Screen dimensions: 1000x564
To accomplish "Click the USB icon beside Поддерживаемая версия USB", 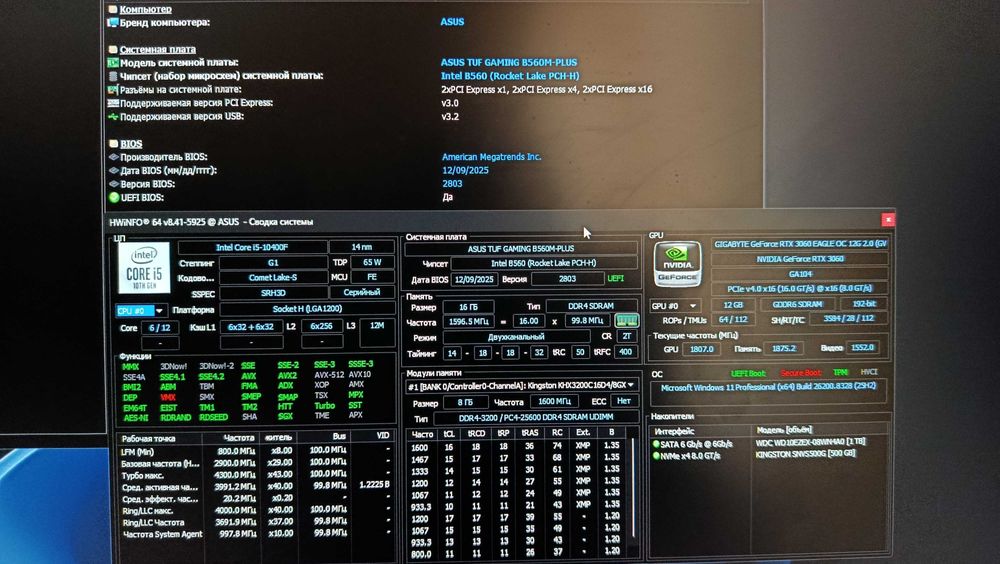I will (x=113, y=117).
